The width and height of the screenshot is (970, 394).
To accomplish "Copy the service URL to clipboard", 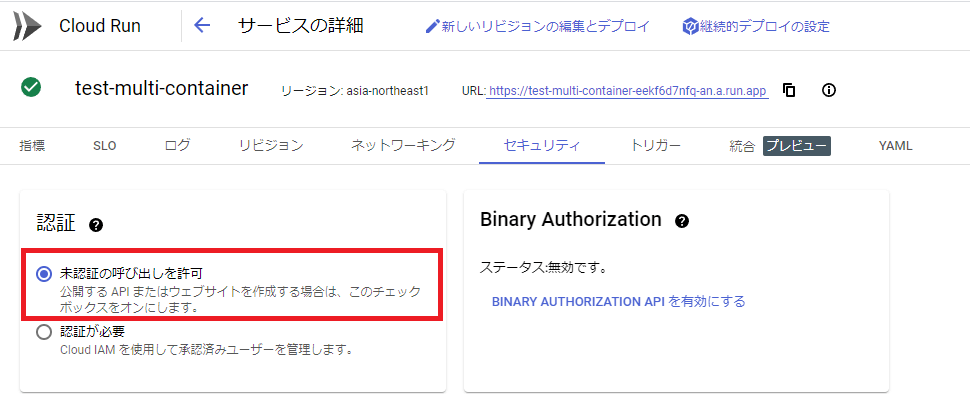I will [789, 90].
